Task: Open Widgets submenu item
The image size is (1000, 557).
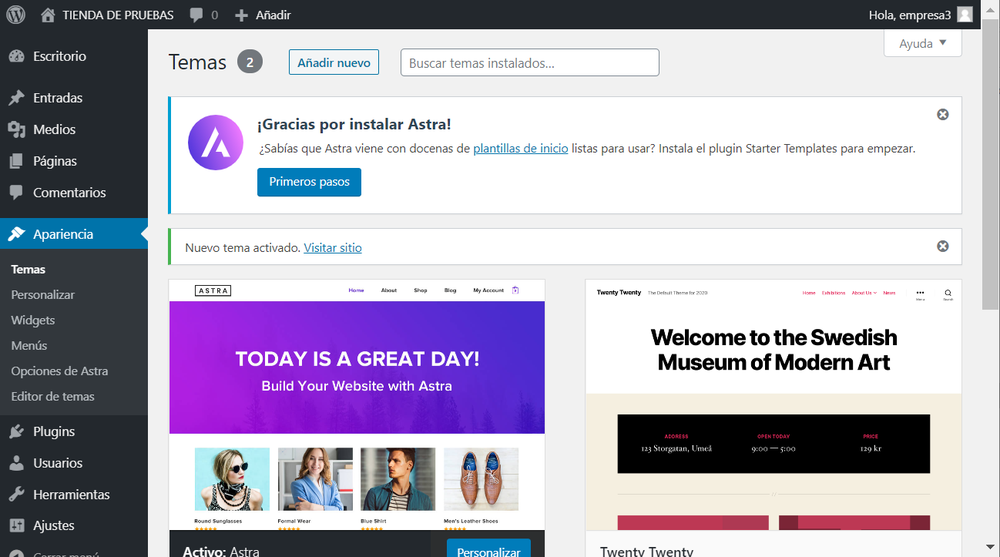Action: click(x=33, y=320)
